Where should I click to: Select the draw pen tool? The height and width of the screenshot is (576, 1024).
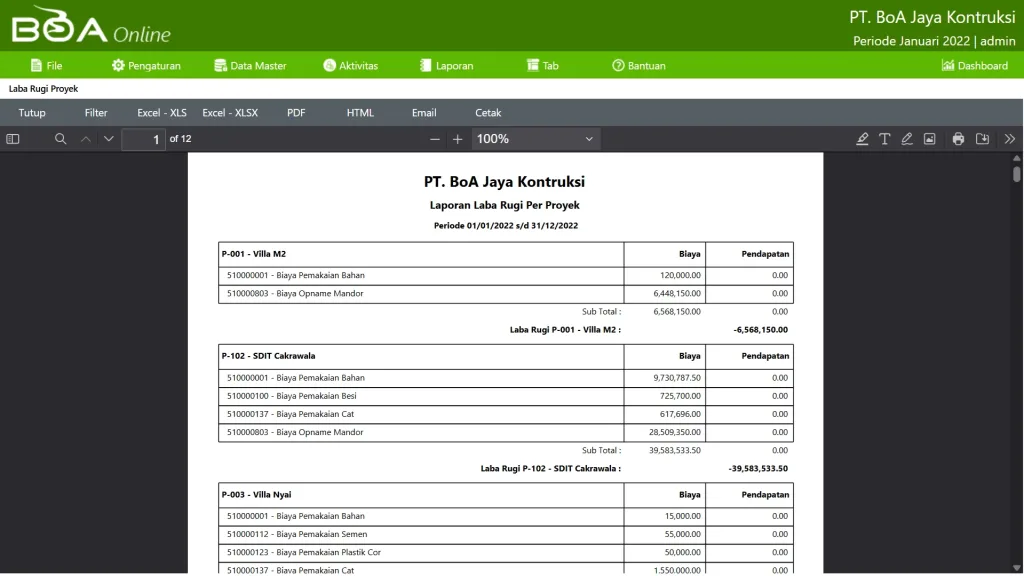coord(907,139)
